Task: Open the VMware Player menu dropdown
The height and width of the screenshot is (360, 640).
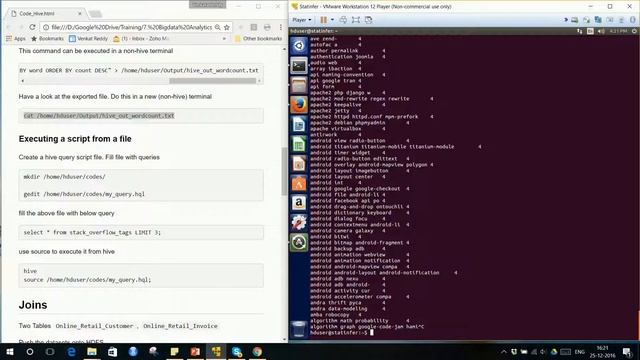Action: [x=302, y=20]
